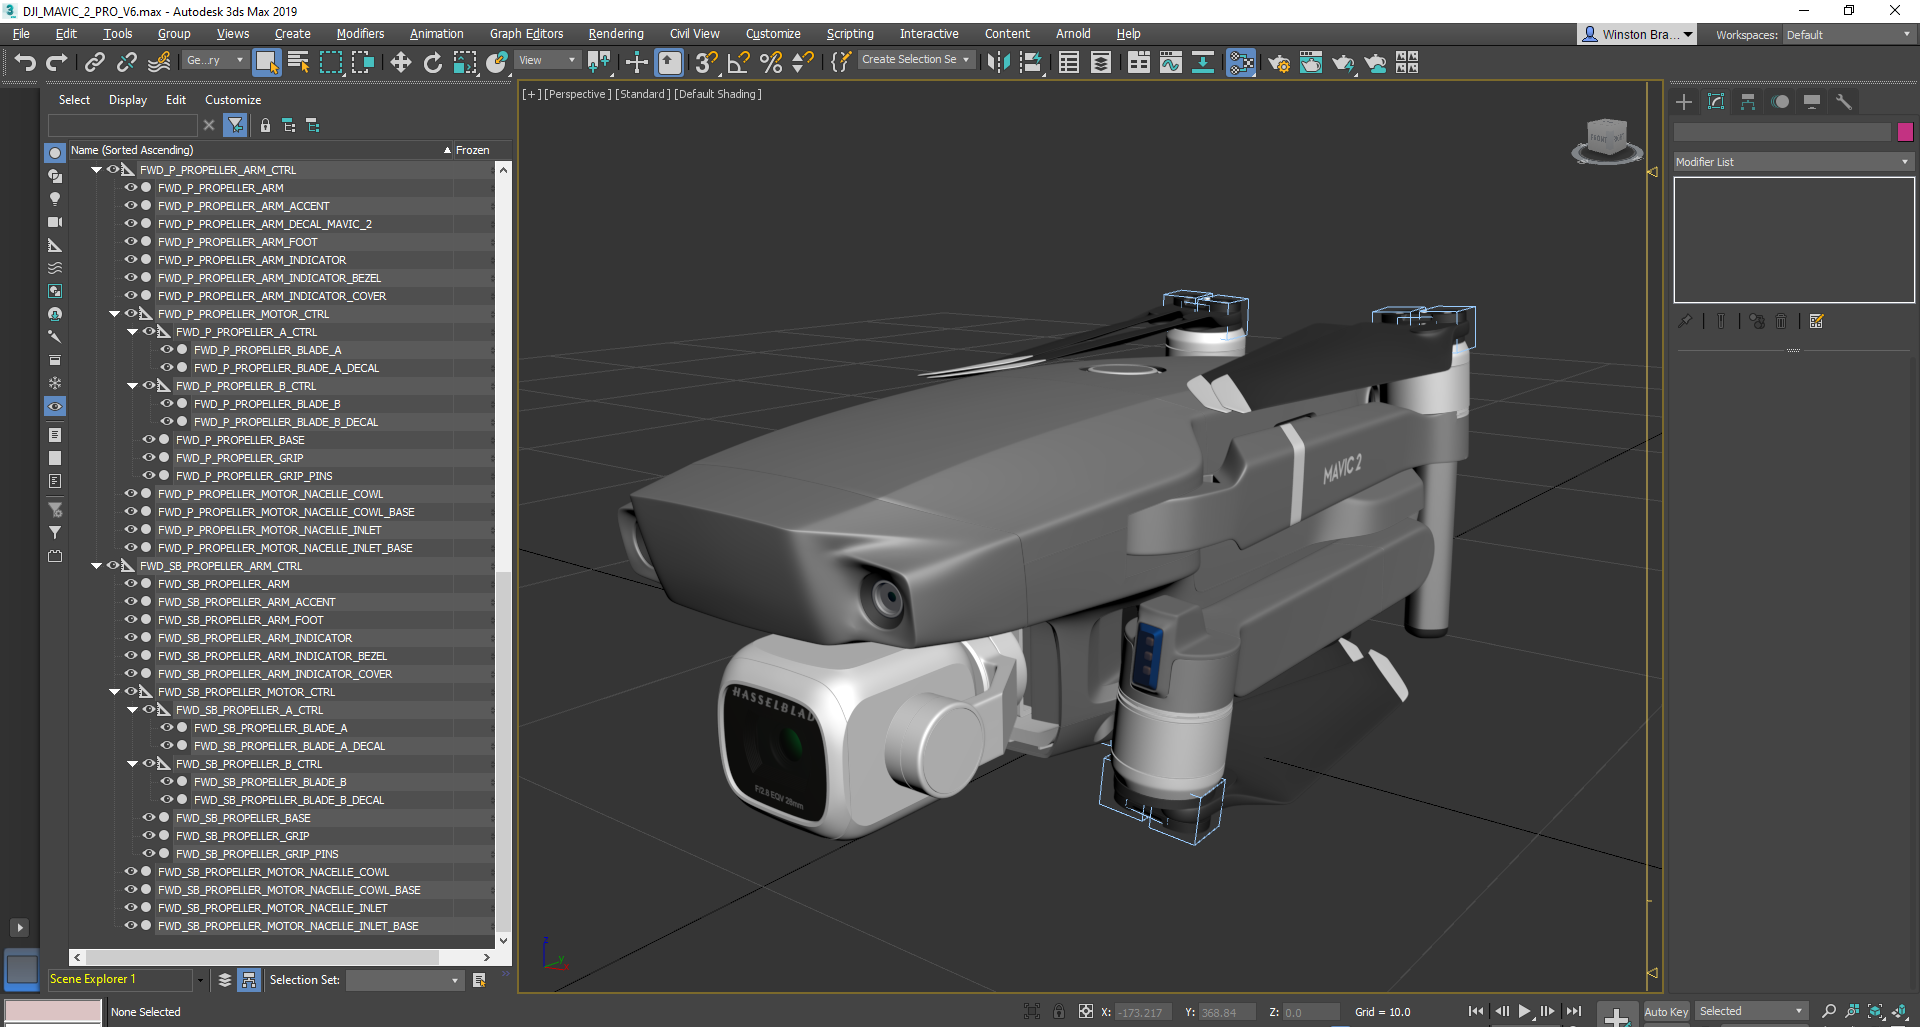Open the Hierarchy panel tab icon
The height and width of the screenshot is (1027, 1920).
pyautogui.click(x=1748, y=102)
